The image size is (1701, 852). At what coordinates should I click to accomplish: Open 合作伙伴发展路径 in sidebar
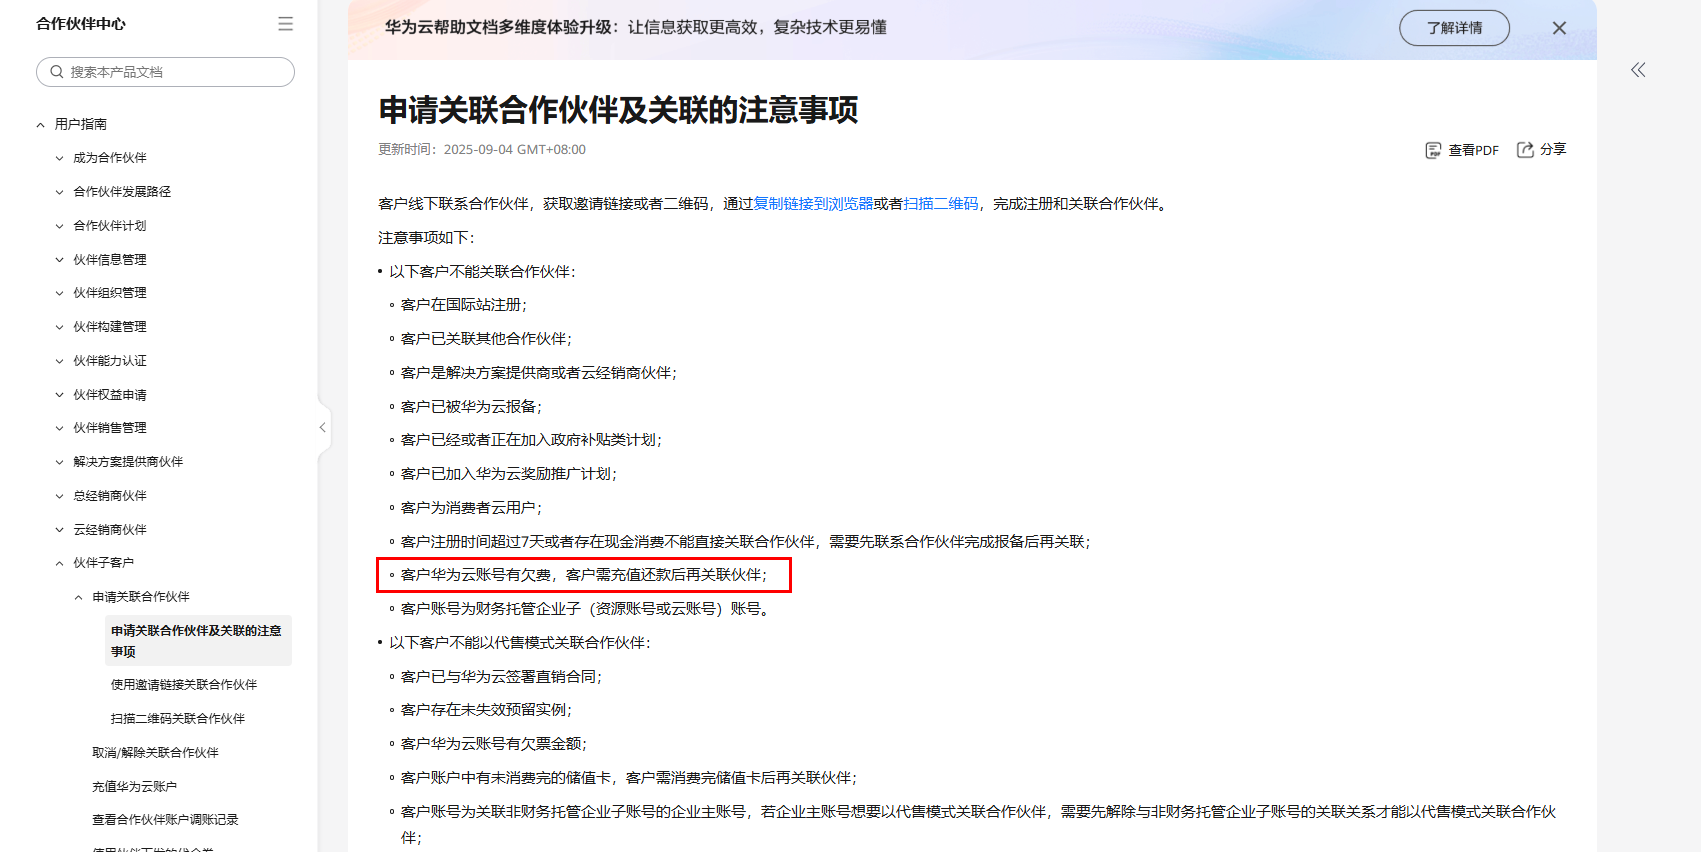(x=122, y=192)
